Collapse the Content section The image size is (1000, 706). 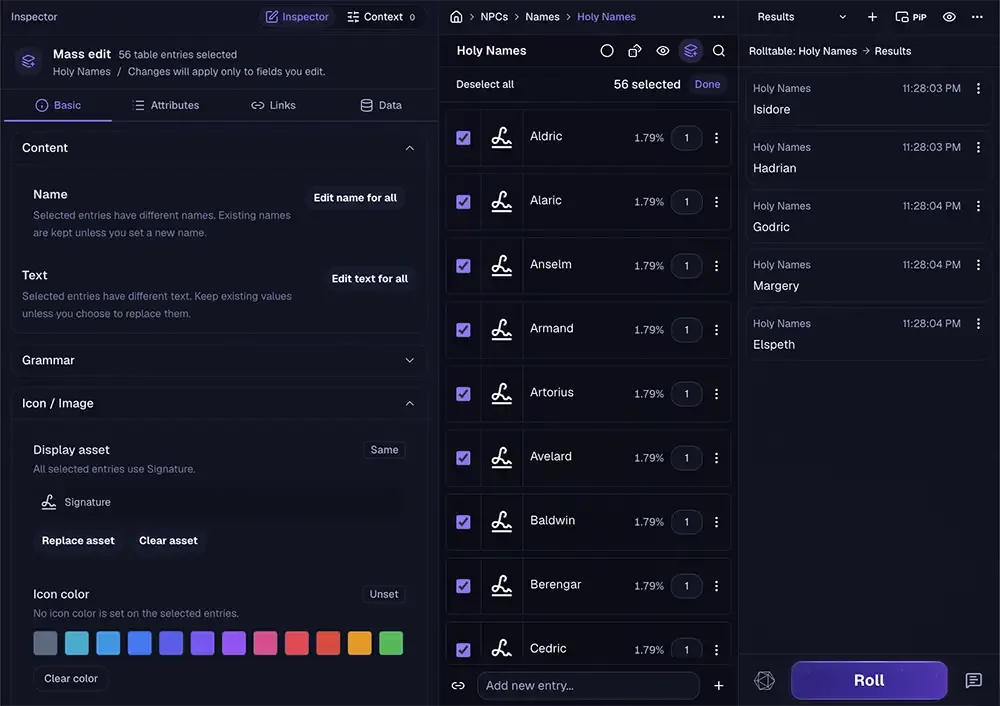coord(409,148)
